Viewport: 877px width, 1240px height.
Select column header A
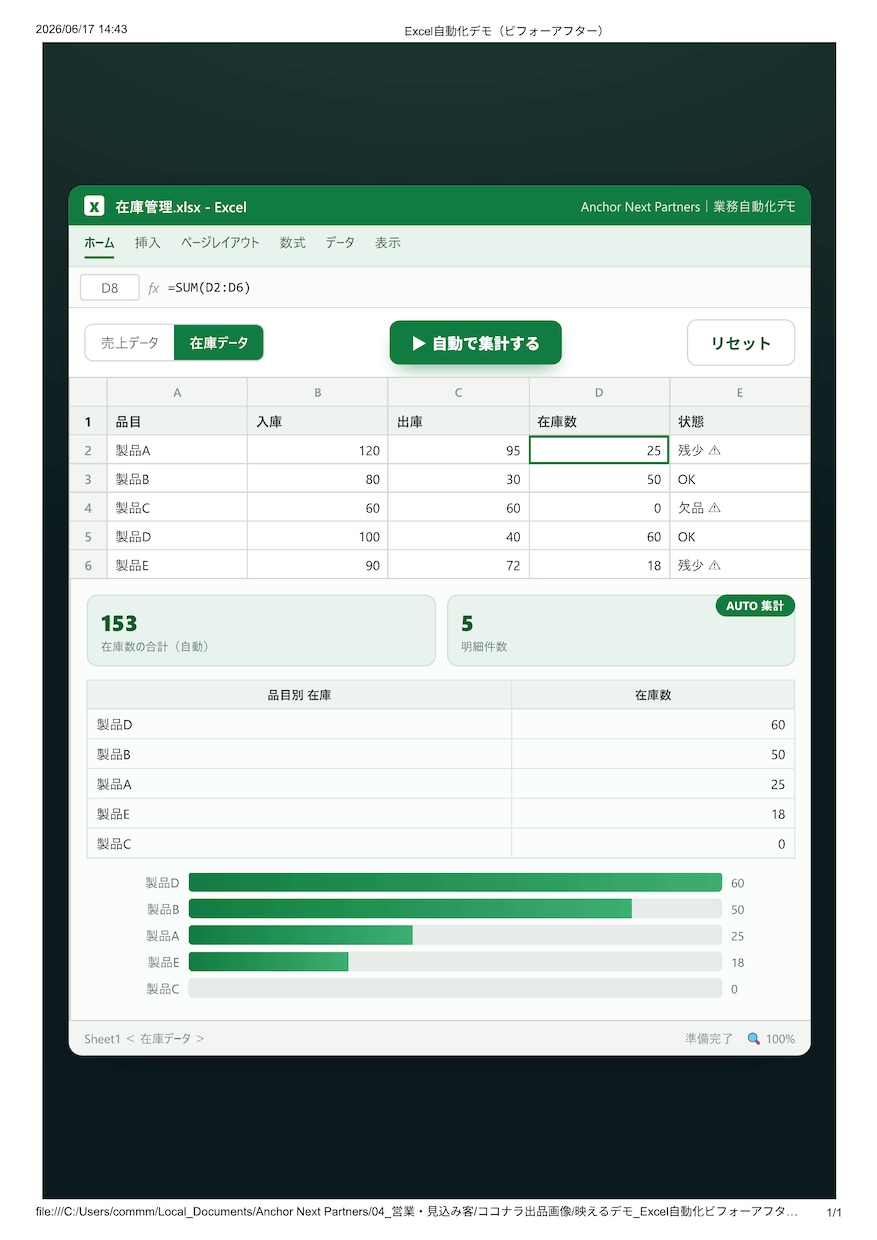(x=177, y=393)
